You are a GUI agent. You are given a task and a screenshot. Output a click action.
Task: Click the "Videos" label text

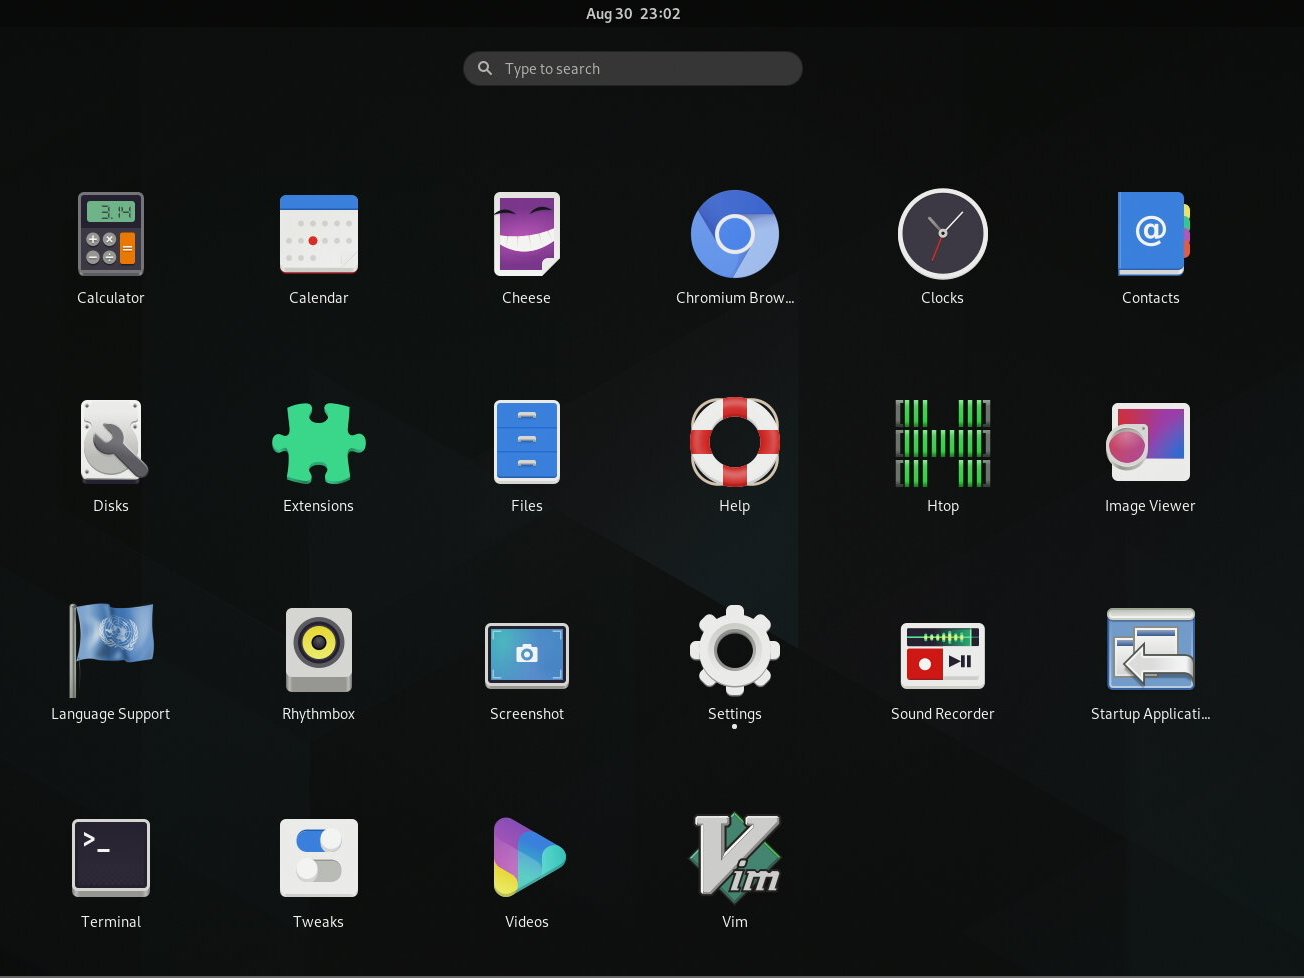[527, 922]
